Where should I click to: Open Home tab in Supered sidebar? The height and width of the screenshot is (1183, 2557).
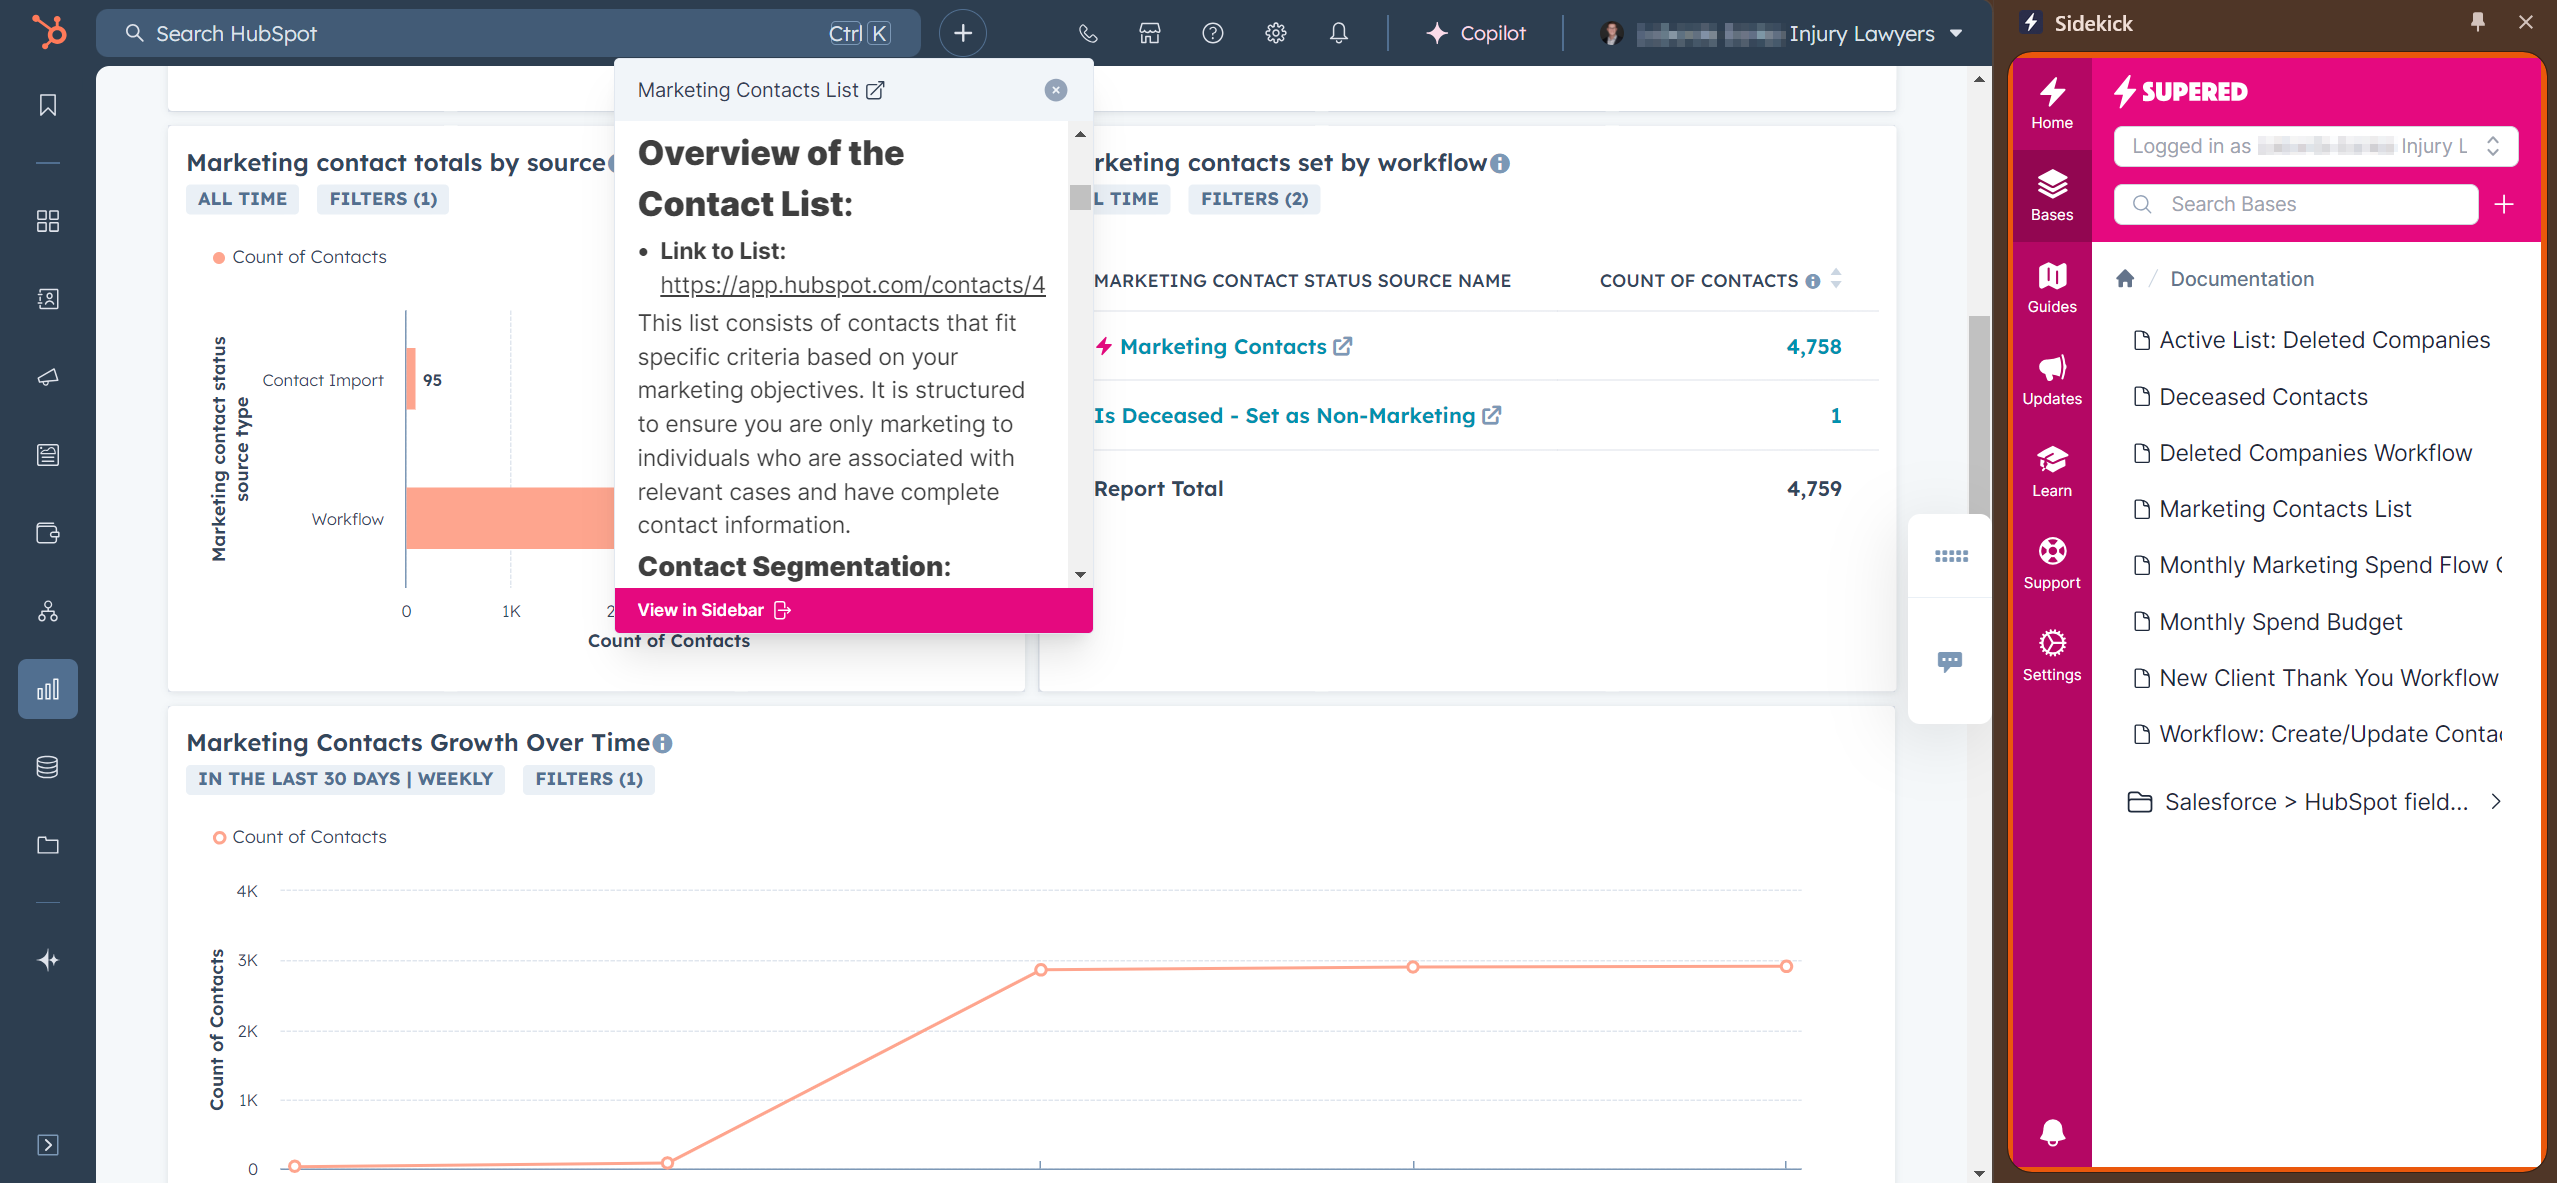tap(2052, 104)
